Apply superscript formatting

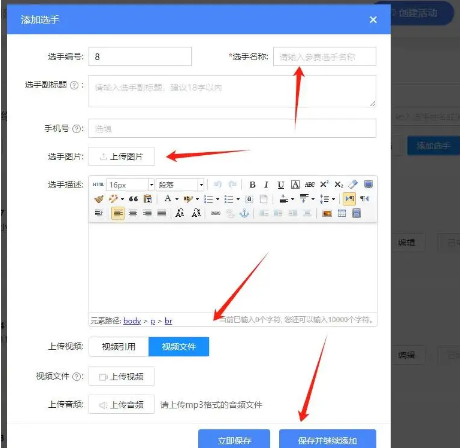click(x=324, y=184)
